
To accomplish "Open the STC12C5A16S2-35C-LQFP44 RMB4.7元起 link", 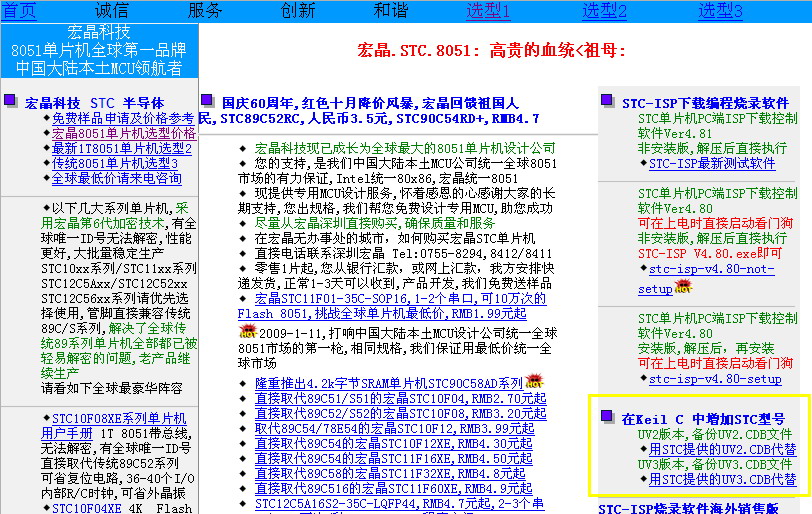I will (399, 504).
